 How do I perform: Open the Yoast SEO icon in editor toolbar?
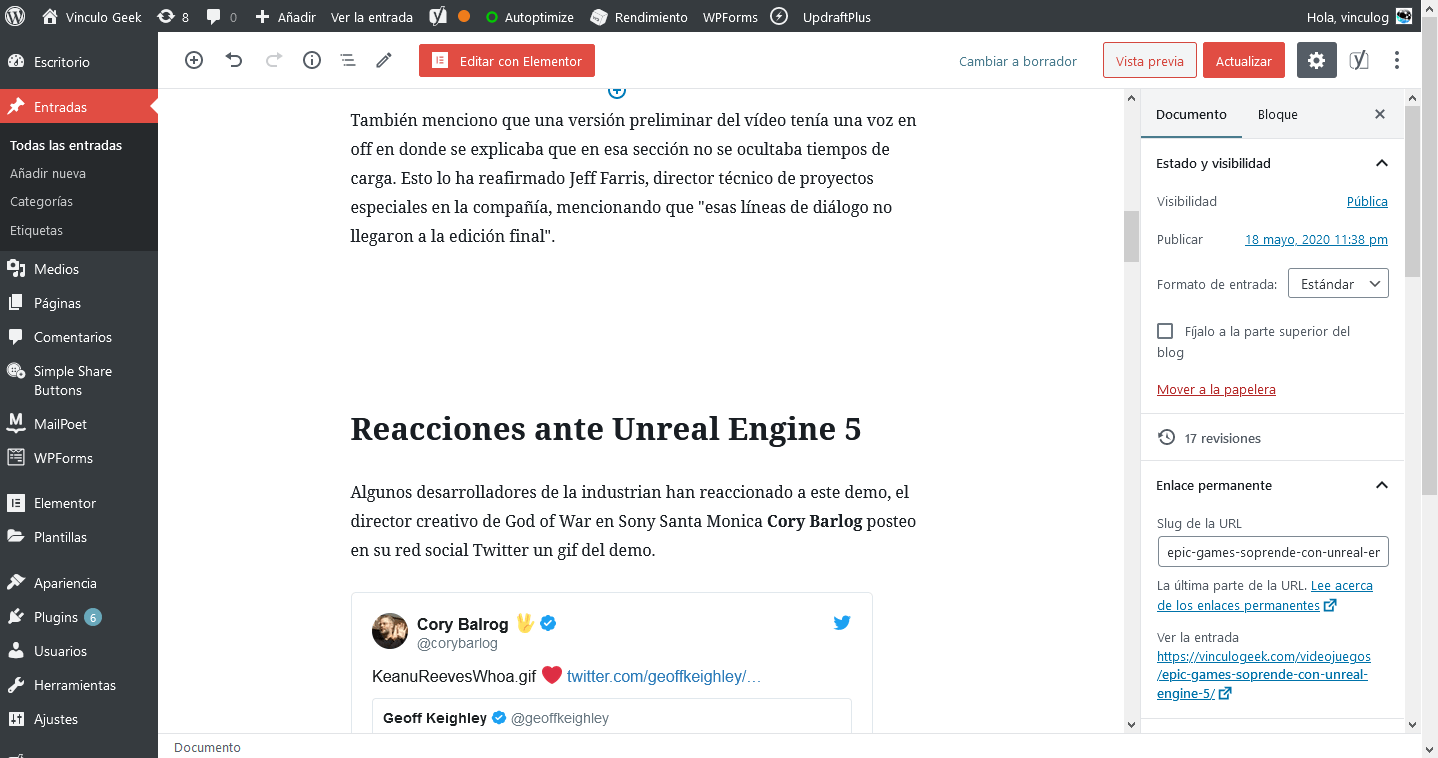pos(1358,61)
